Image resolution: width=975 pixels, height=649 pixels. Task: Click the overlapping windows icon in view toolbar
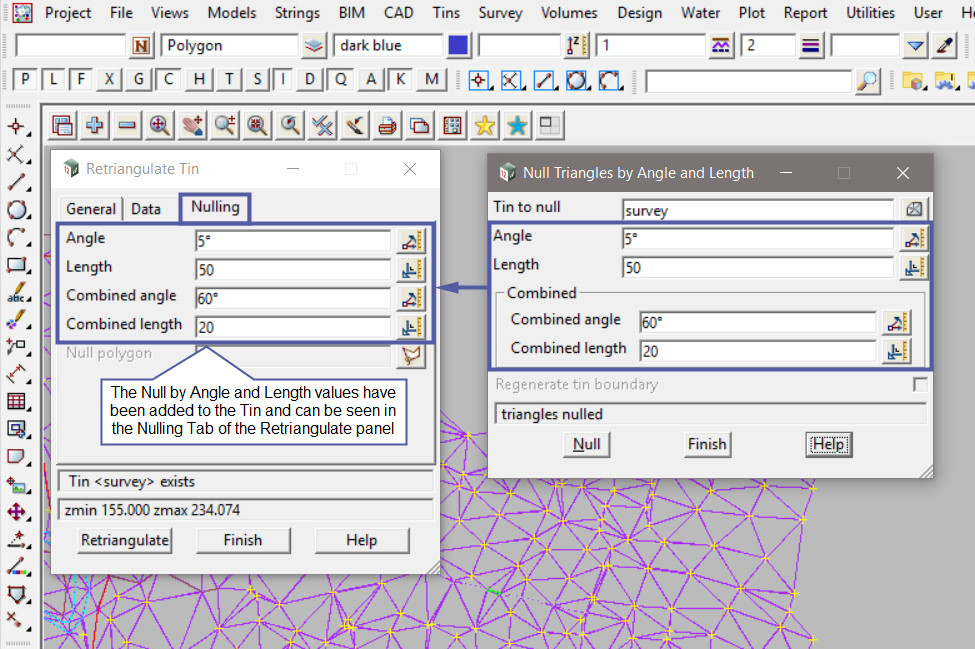pyautogui.click(x=420, y=126)
